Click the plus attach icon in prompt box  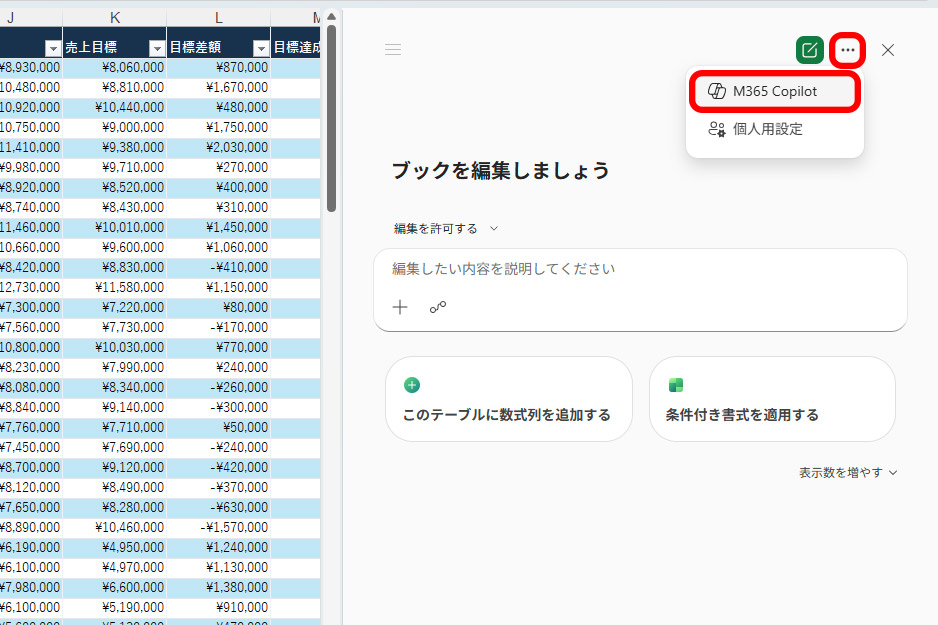(x=400, y=307)
